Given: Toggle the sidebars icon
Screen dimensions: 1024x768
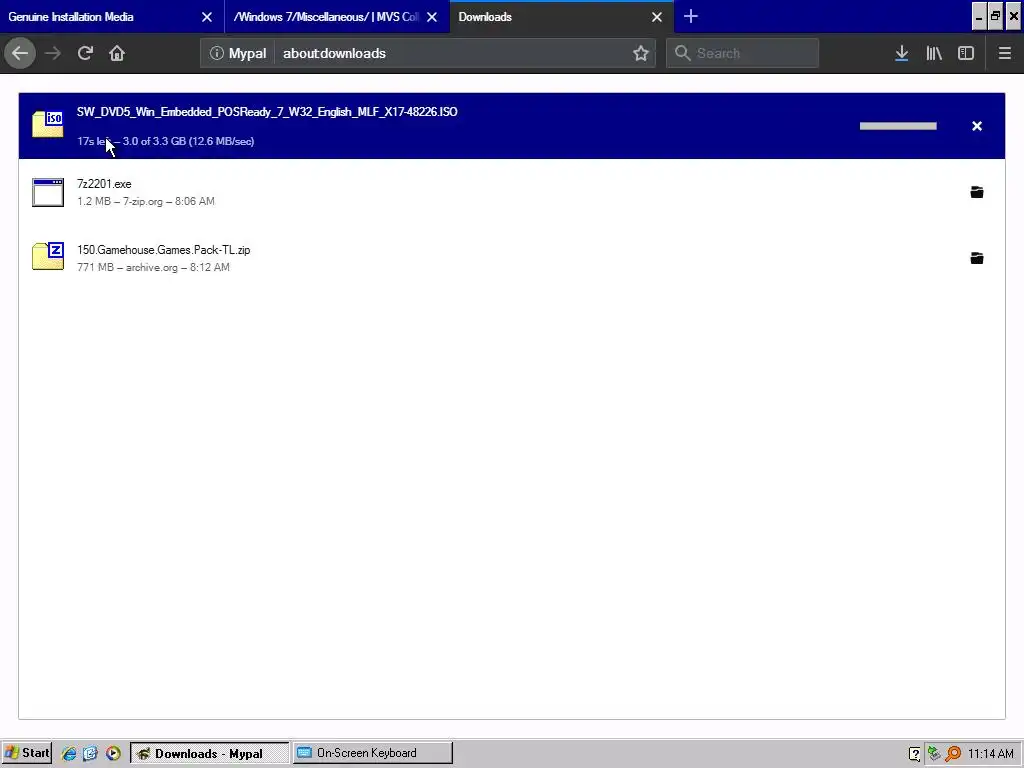Looking at the screenshot, I should pos(966,53).
